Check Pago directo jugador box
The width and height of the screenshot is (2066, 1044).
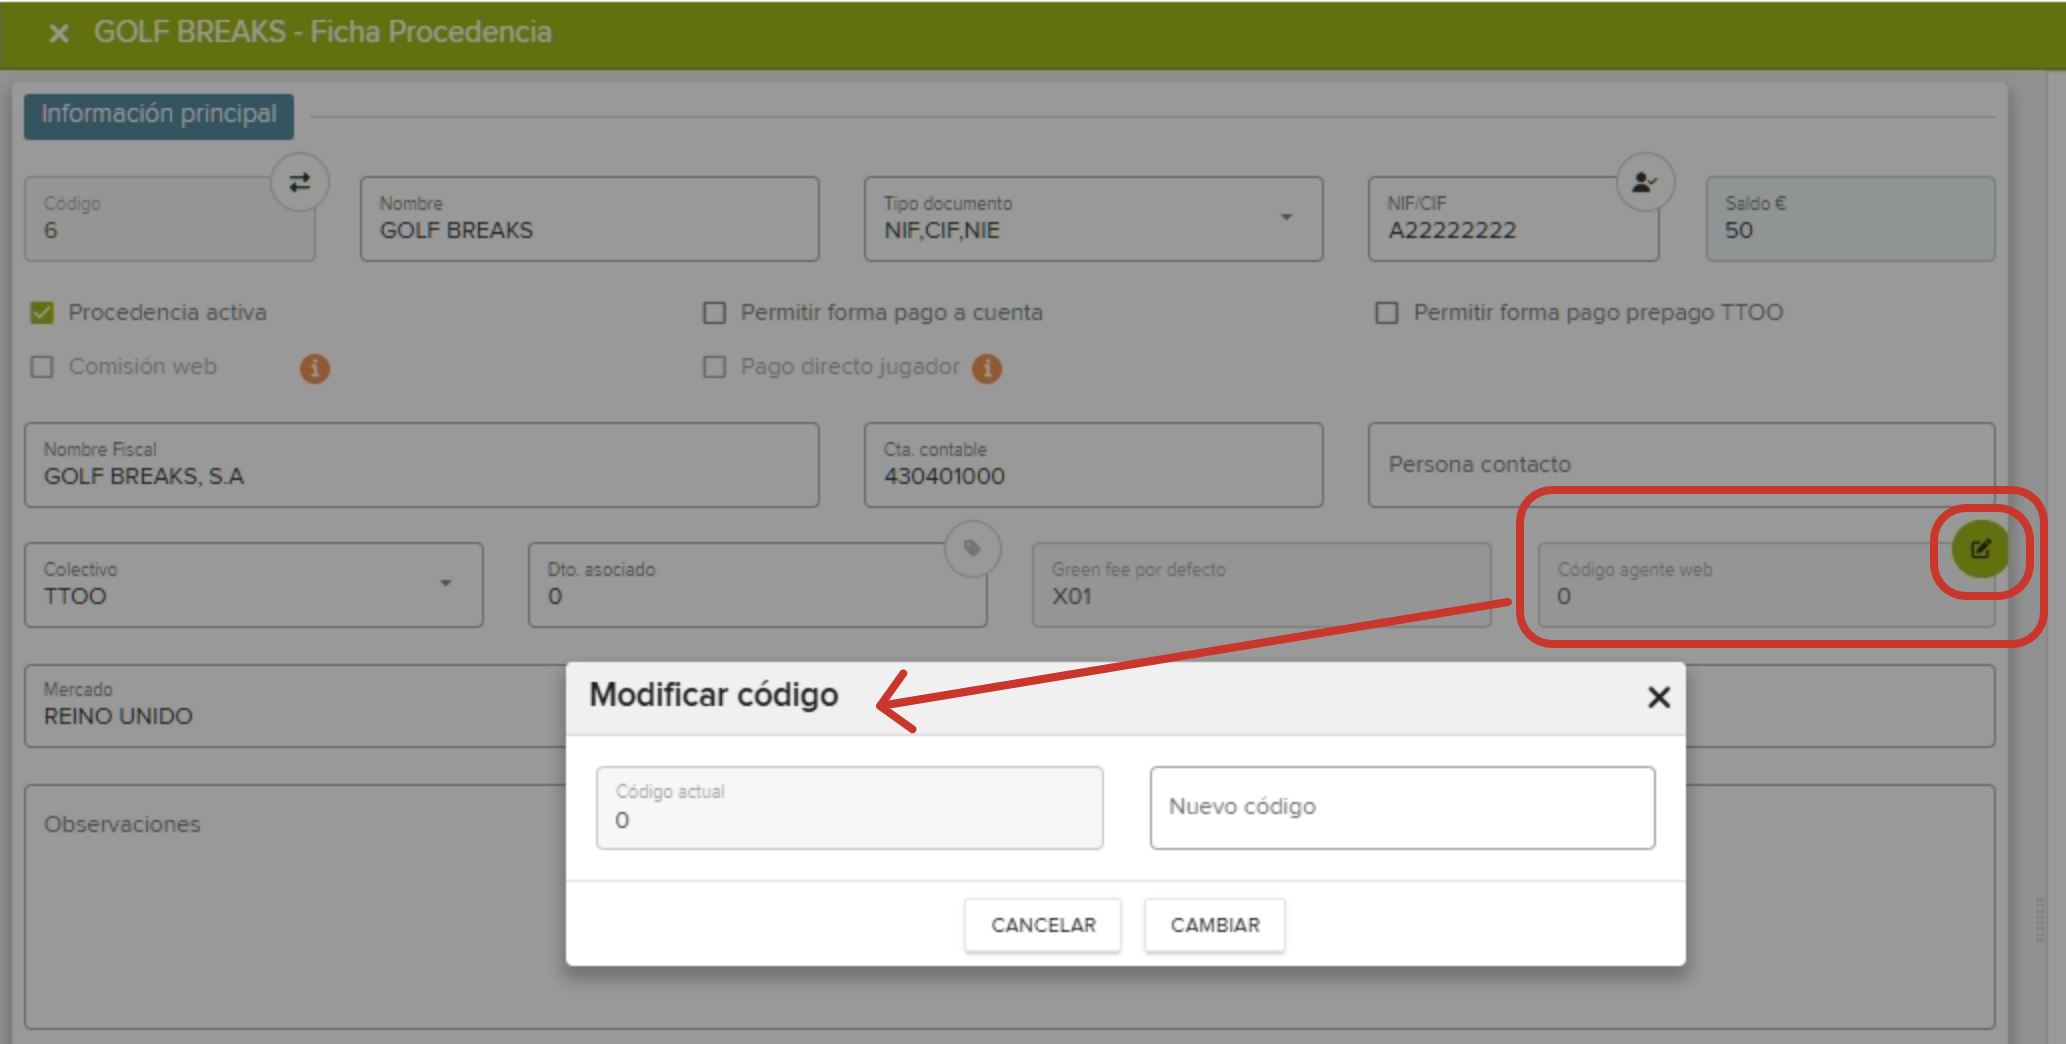714,367
